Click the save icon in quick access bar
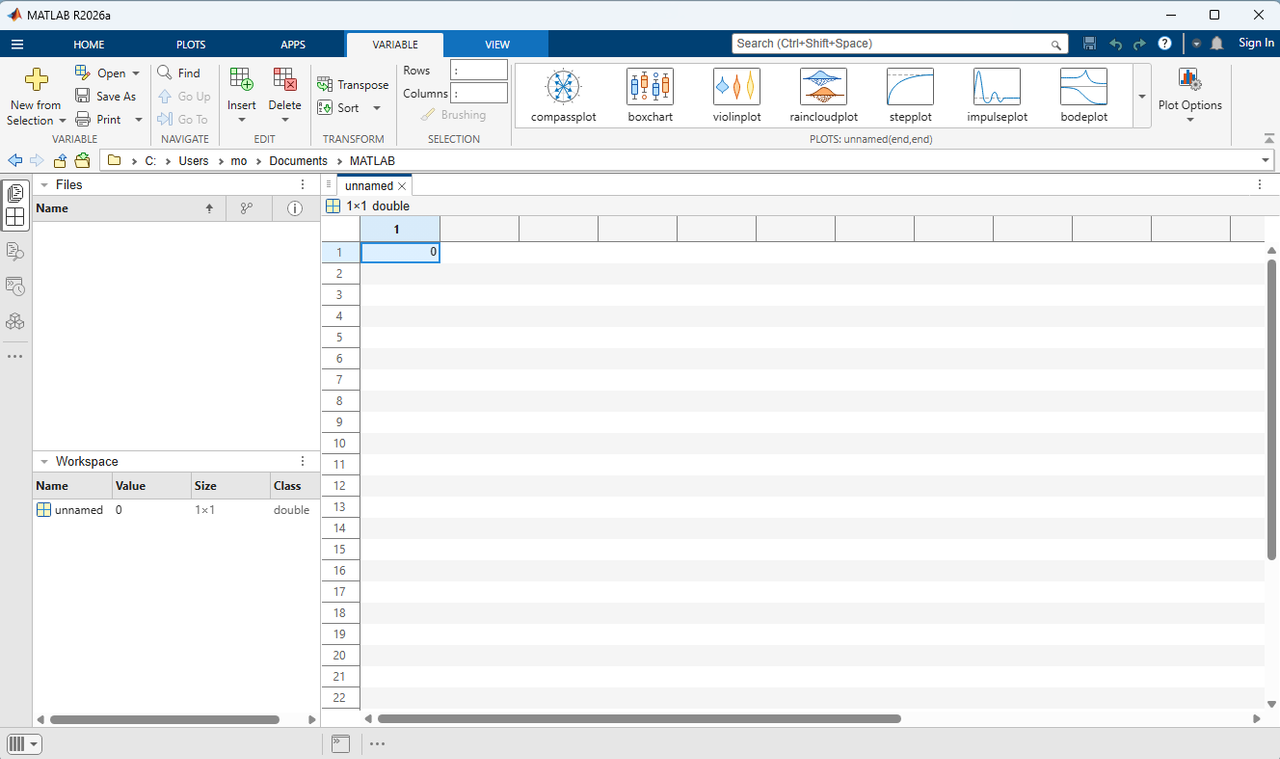The width and height of the screenshot is (1280, 759). tap(1090, 44)
